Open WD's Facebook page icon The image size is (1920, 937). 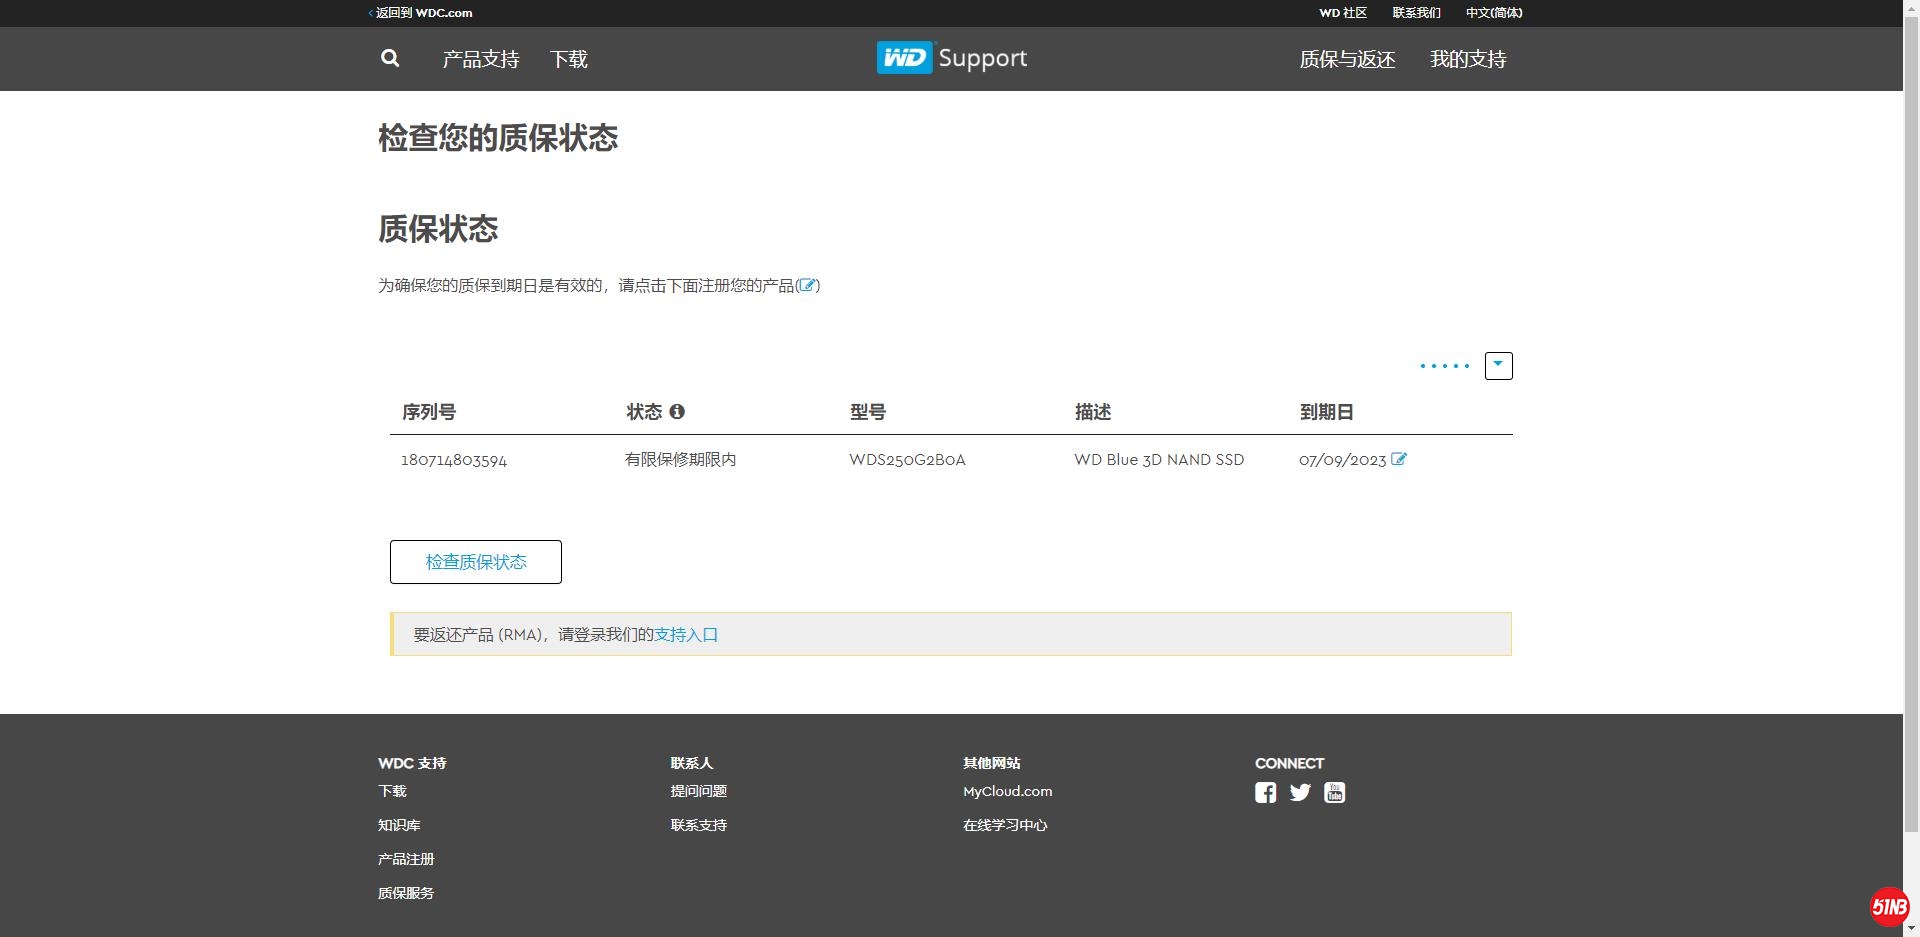(x=1264, y=792)
